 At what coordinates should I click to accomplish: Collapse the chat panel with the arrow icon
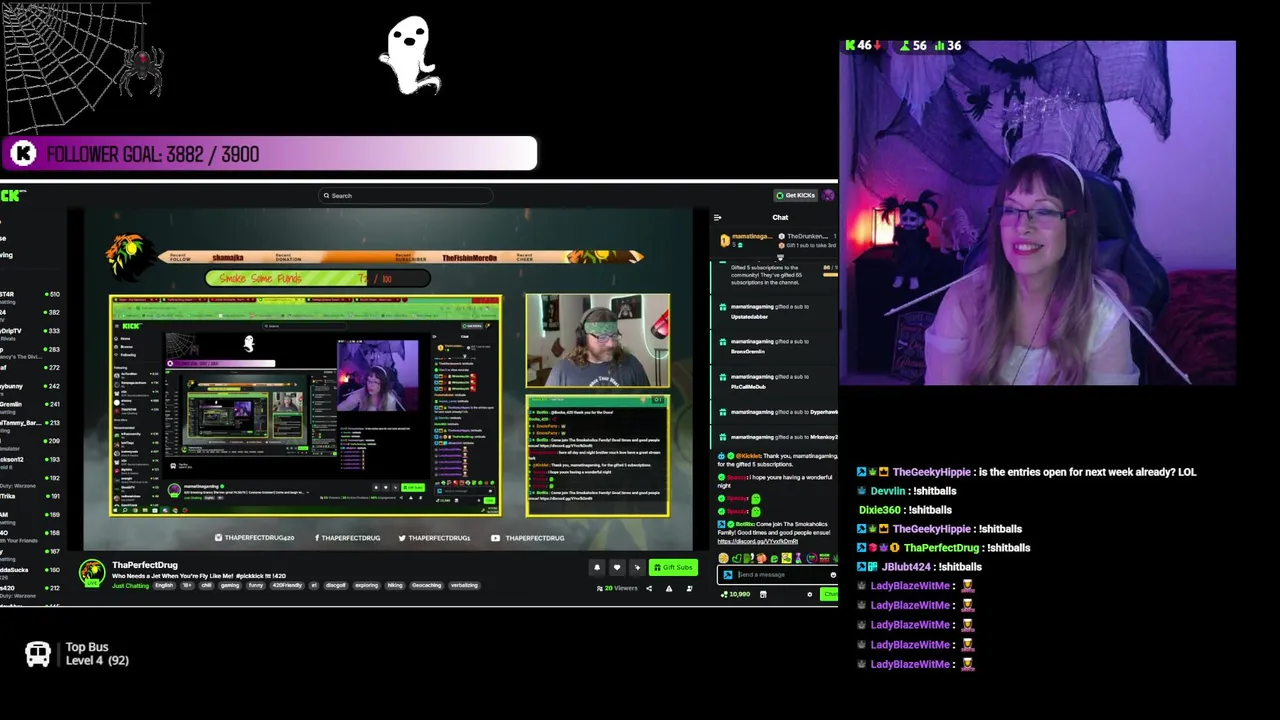tap(717, 217)
